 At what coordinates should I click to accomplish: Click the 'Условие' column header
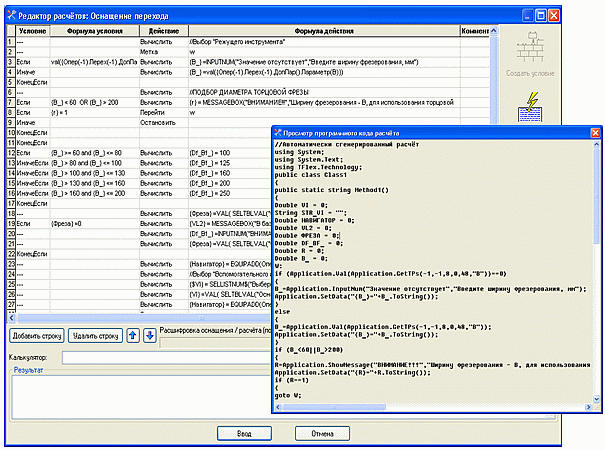point(32,31)
